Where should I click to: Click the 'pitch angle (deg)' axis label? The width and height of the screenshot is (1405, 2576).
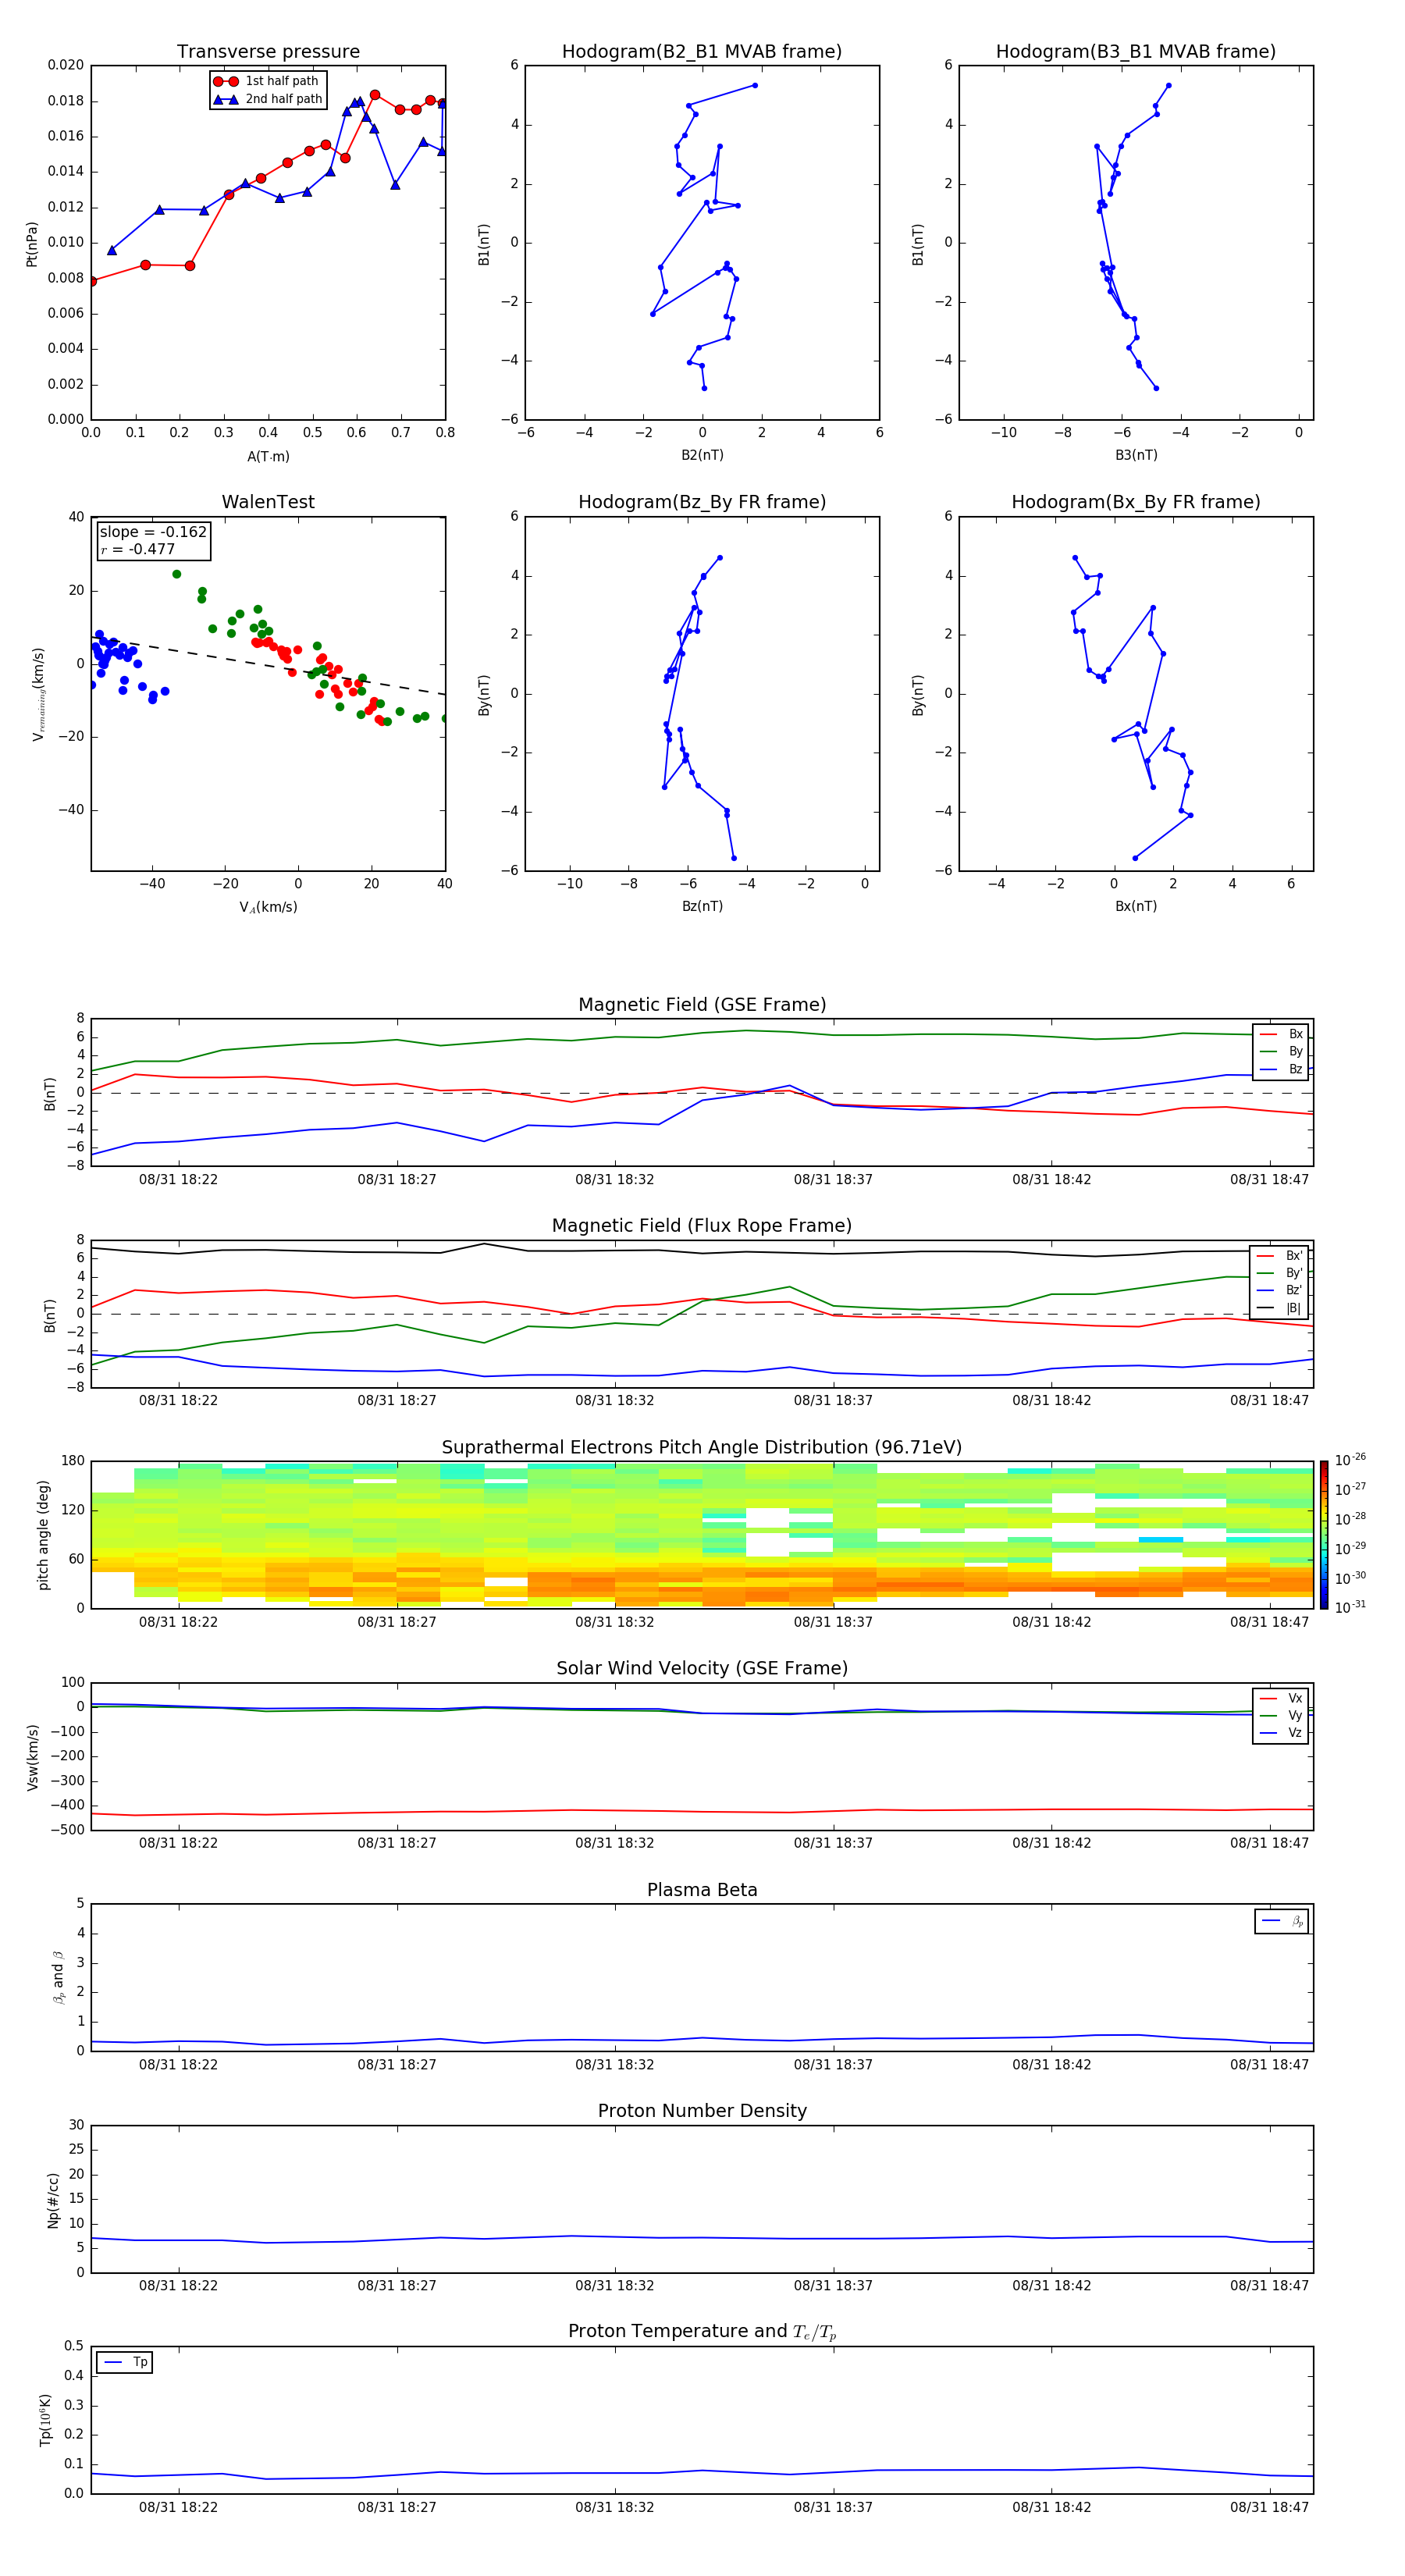coord(43,1535)
